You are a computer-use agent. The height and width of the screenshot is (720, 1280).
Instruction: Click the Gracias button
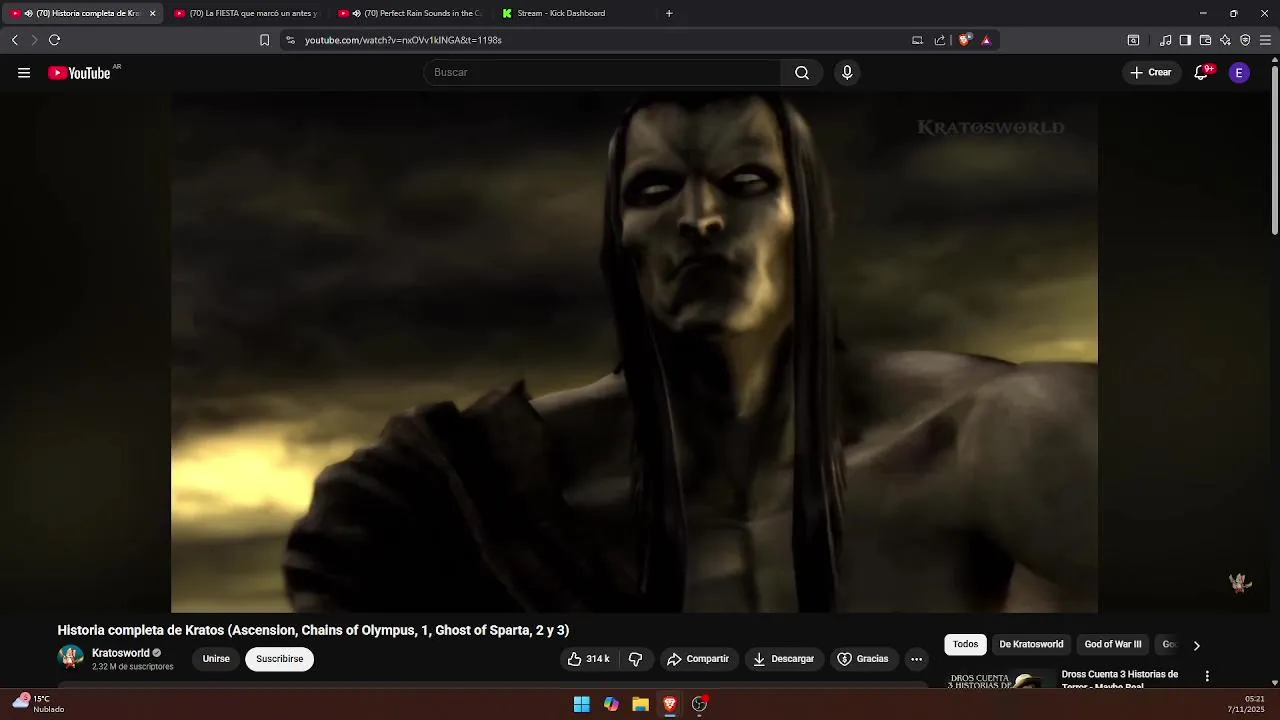click(x=863, y=659)
